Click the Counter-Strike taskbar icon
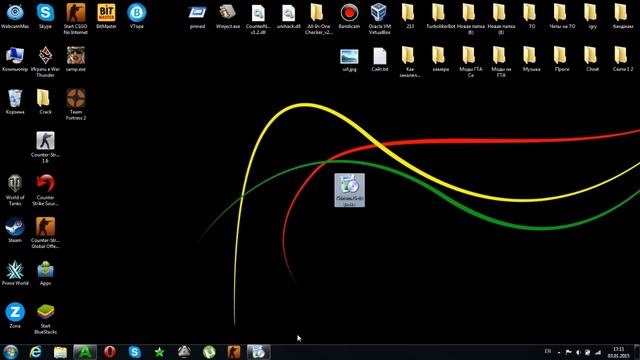Image resolution: width=640 pixels, height=360 pixels. pyautogui.click(x=234, y=352)
